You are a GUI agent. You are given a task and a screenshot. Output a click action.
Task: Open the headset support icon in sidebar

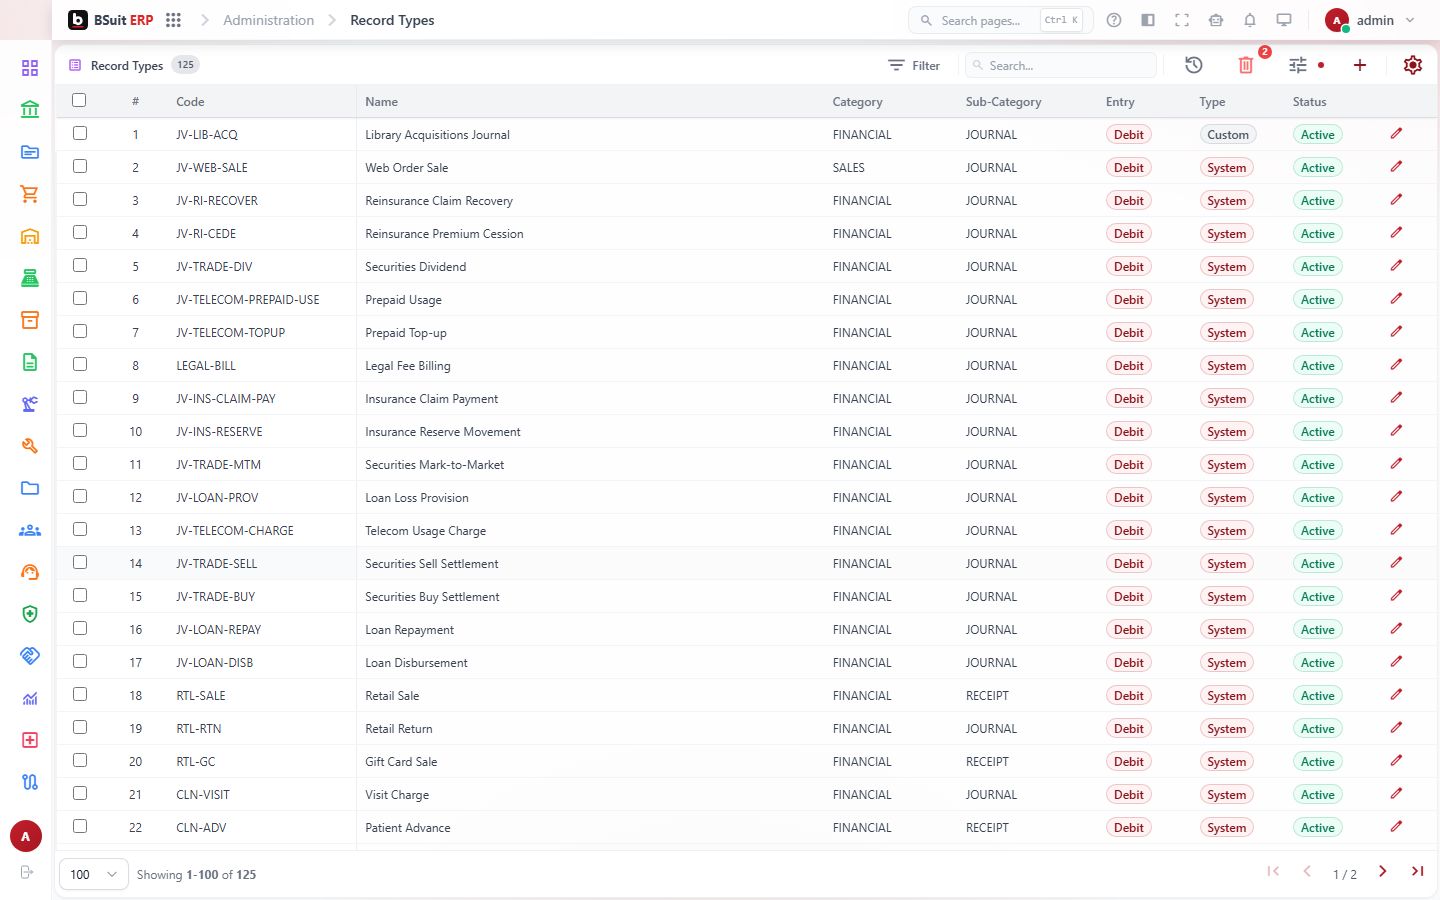click(x=30, y=572)
